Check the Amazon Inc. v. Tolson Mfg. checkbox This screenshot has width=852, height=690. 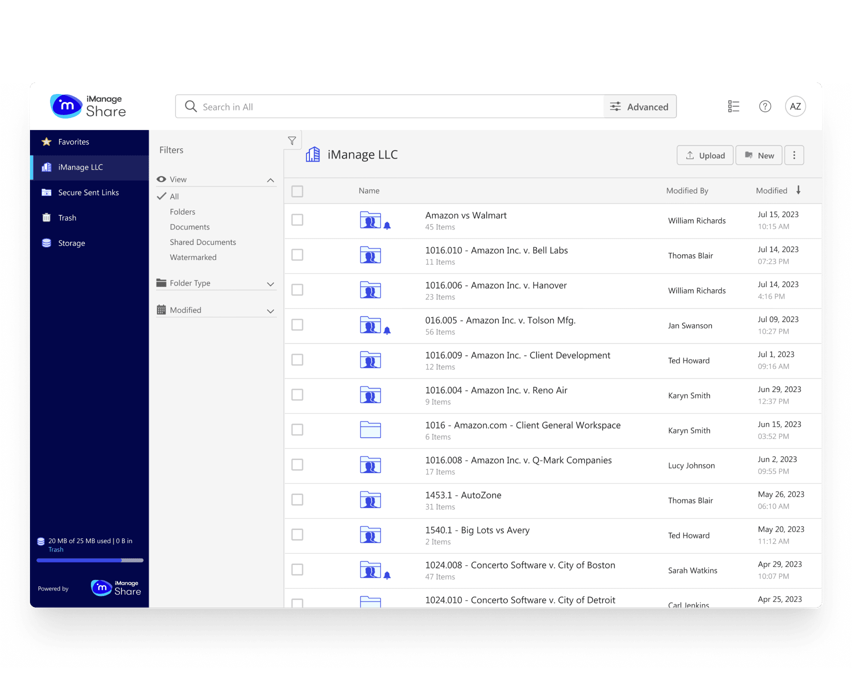click(x=297, y=325)
